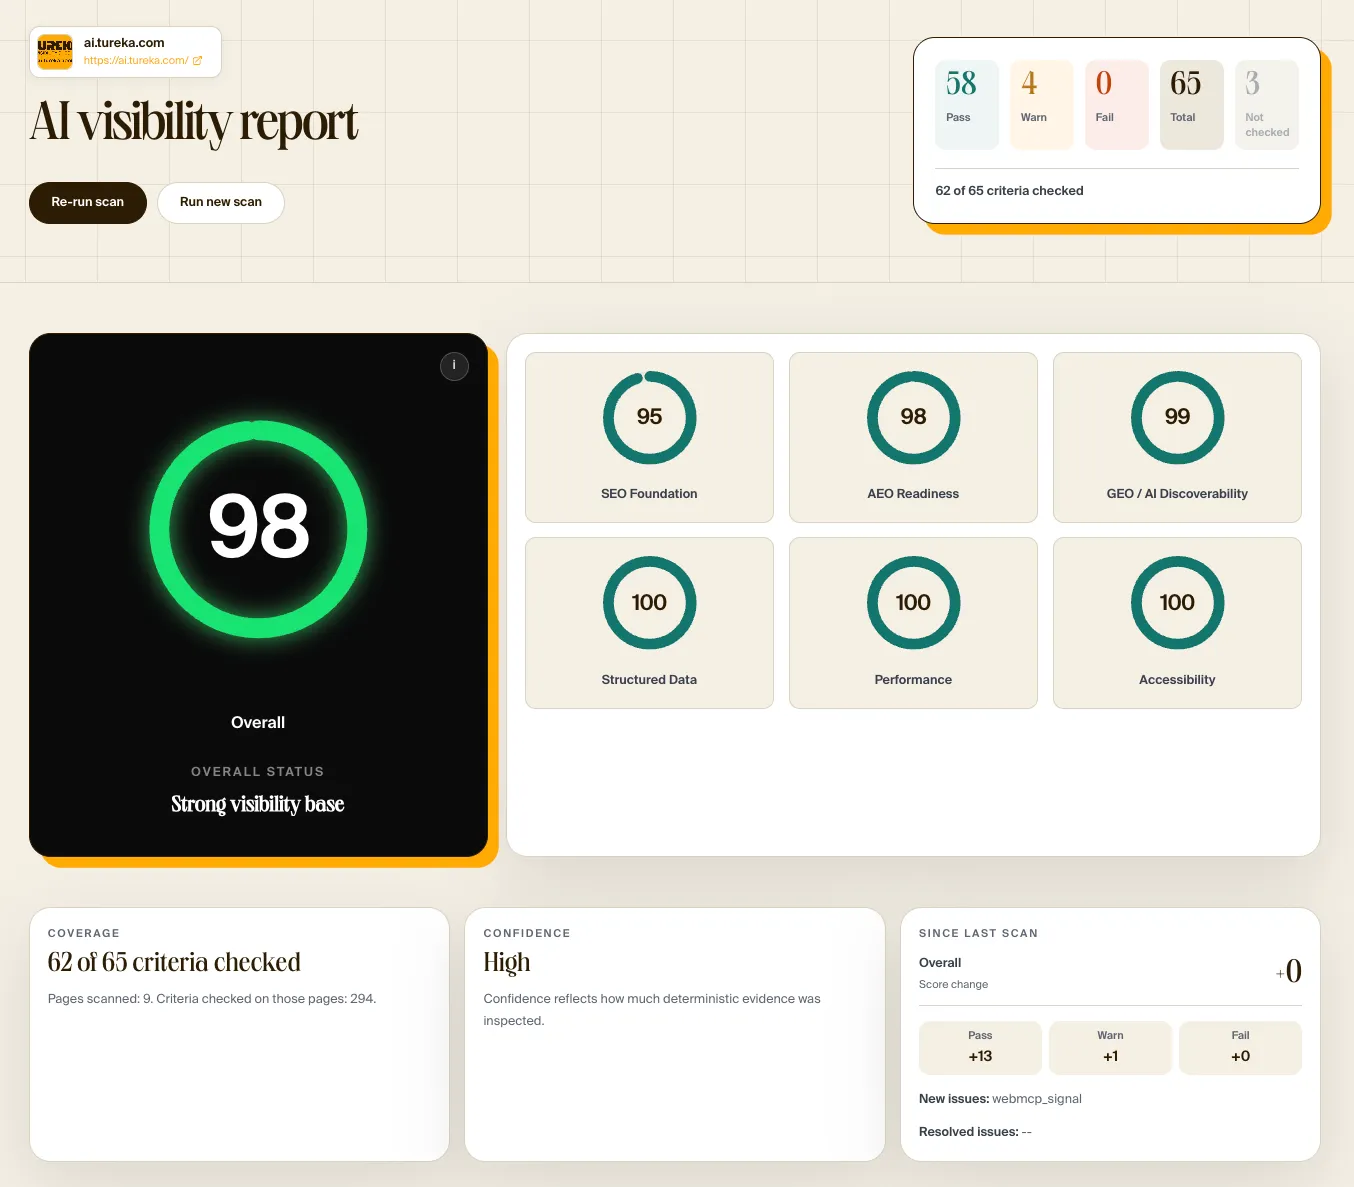Click the Tureka site logo thumbnail
The image size is (1354, 1187).
point(55,52)
